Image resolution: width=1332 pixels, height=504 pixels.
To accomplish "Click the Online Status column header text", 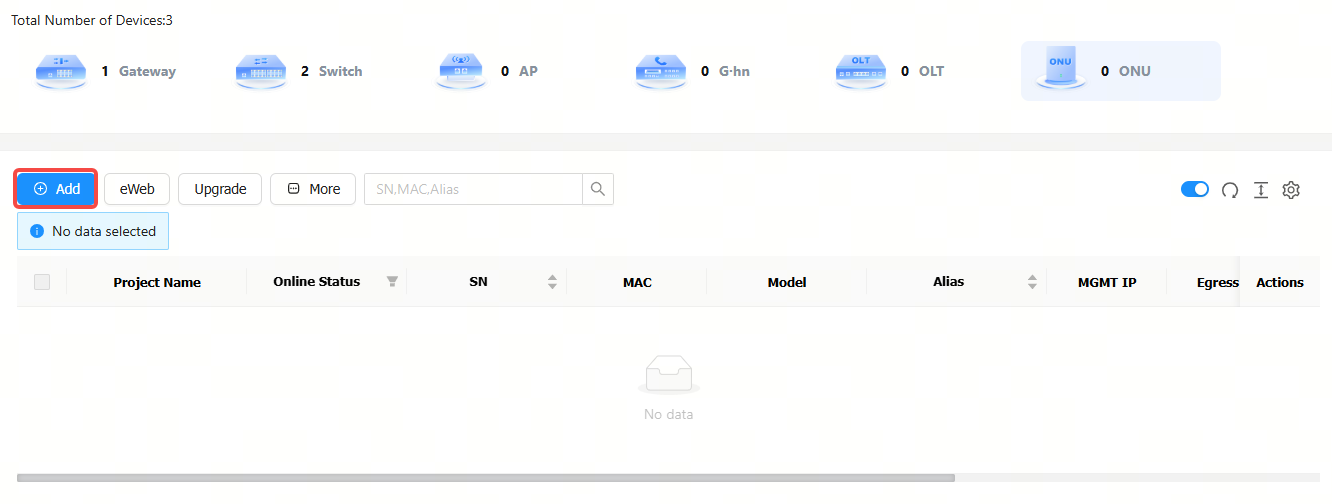I will pyautogui.click(x=316, y=282).
